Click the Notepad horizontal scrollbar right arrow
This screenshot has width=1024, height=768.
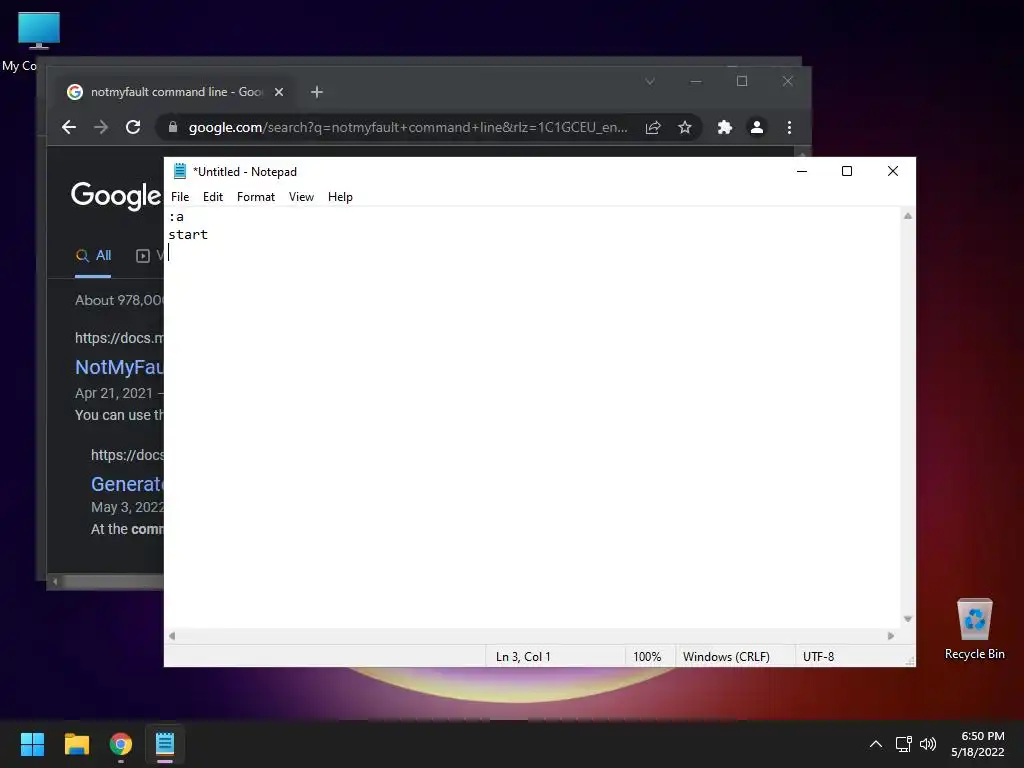(891, 636)
